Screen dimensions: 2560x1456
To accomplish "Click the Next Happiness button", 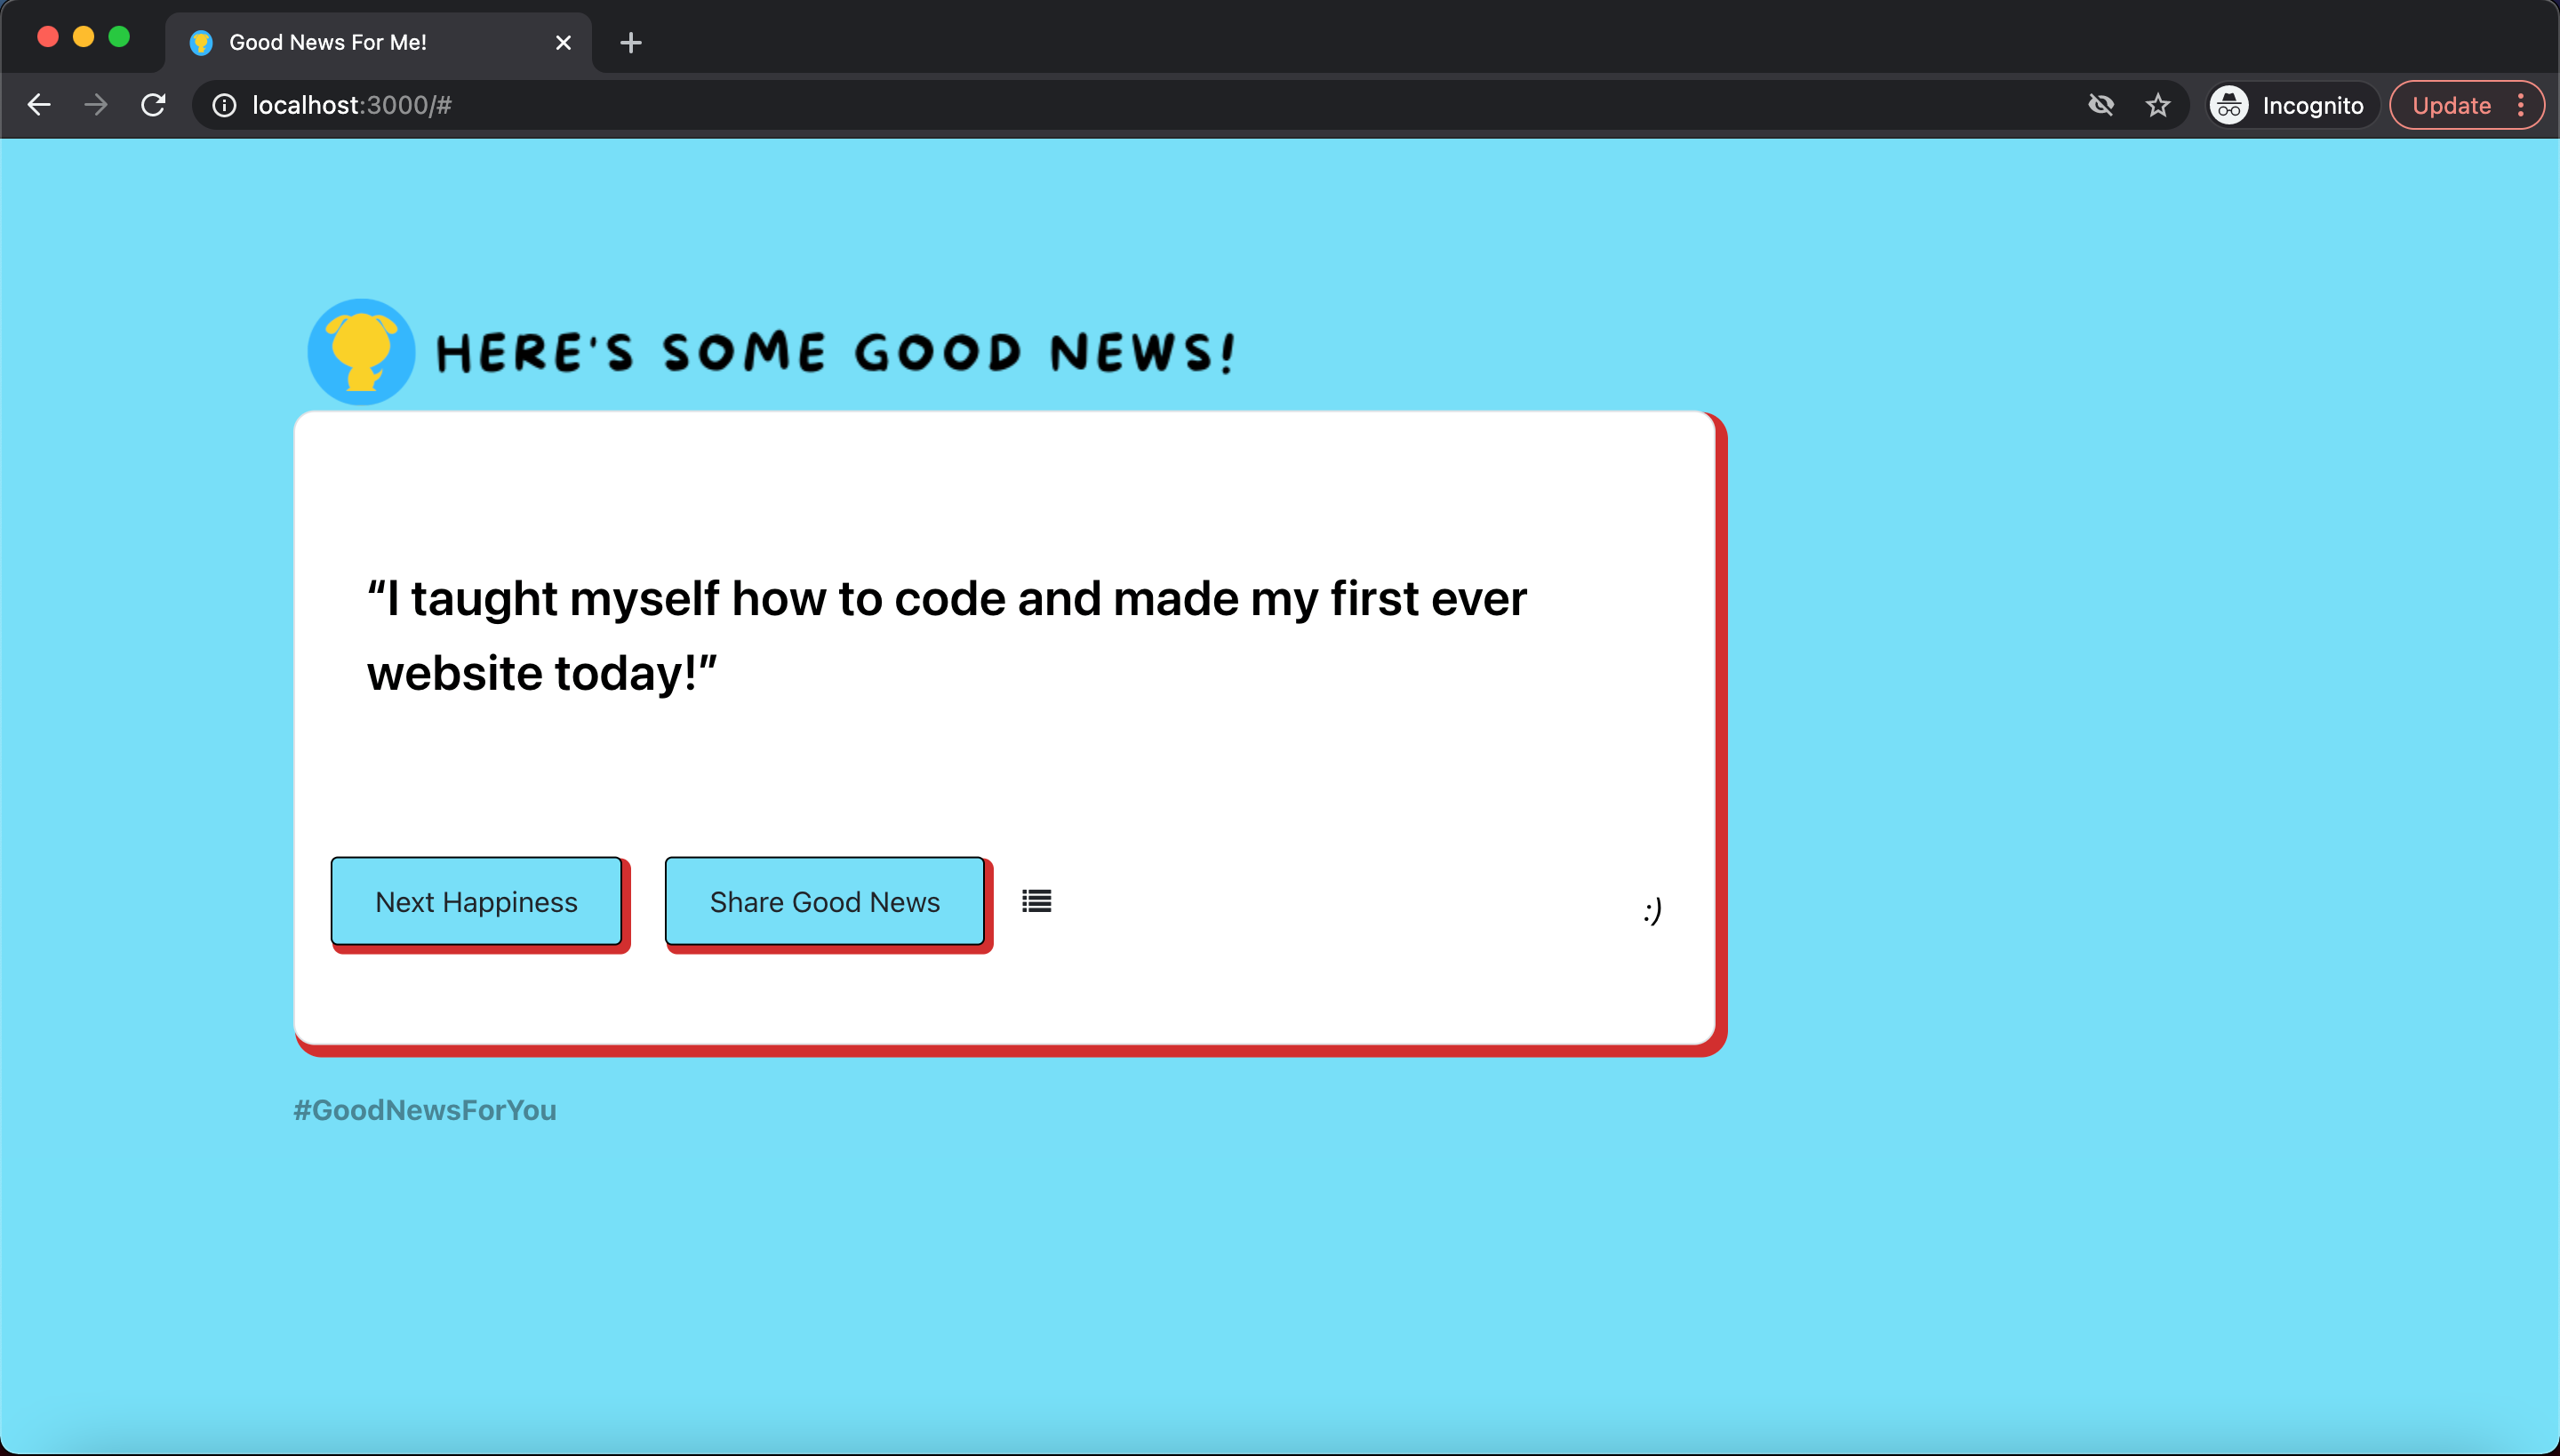I will point(476,900).
